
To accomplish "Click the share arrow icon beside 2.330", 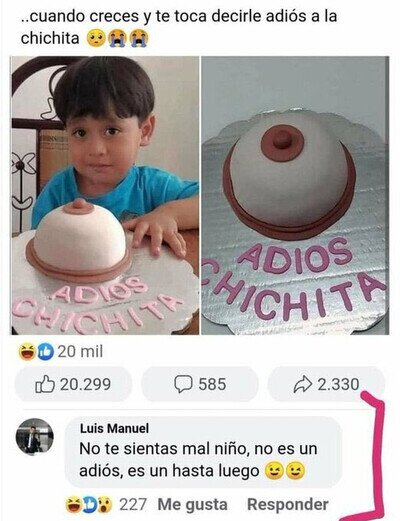I will (x=303, y=384).
